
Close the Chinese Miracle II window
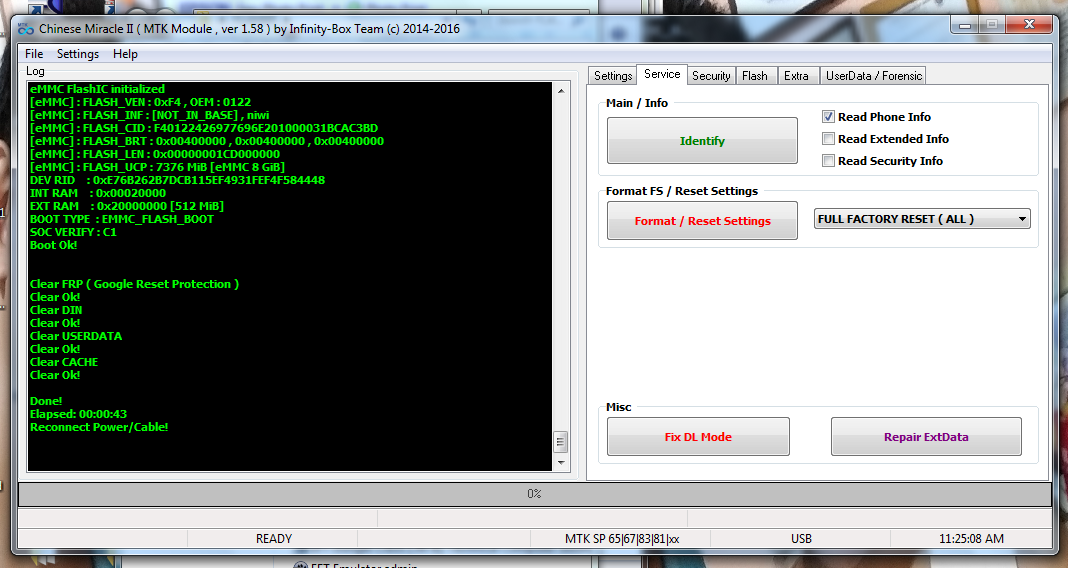tap(1029, 25)
